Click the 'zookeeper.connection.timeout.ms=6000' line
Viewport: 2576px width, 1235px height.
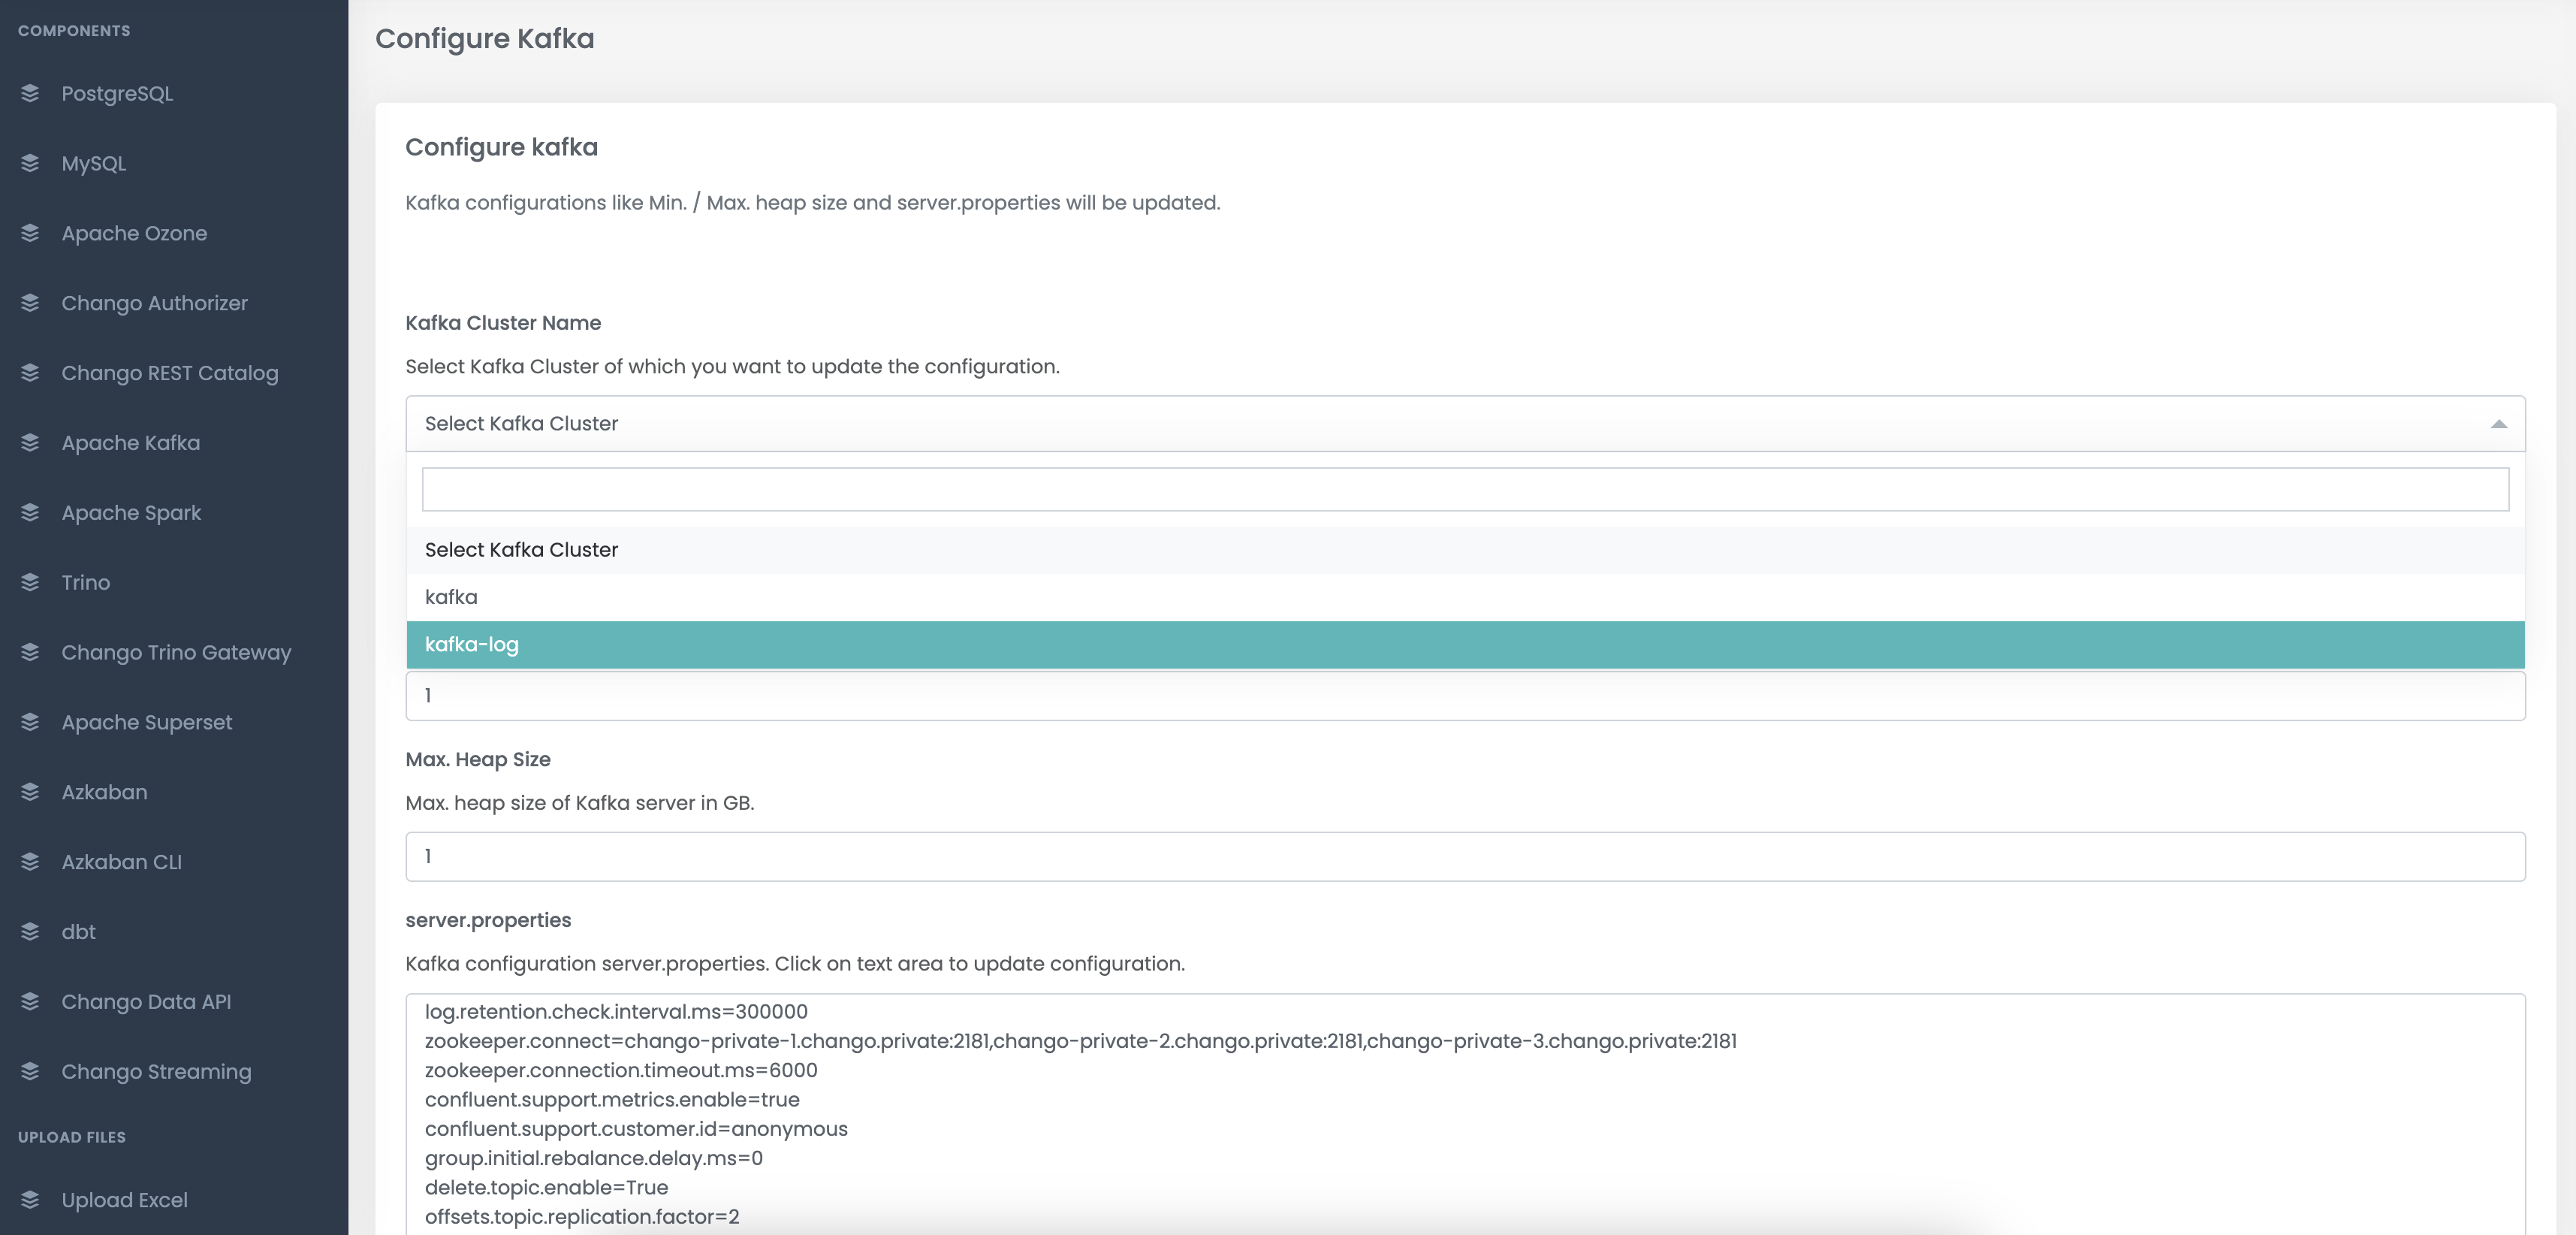pos(621,1070)
